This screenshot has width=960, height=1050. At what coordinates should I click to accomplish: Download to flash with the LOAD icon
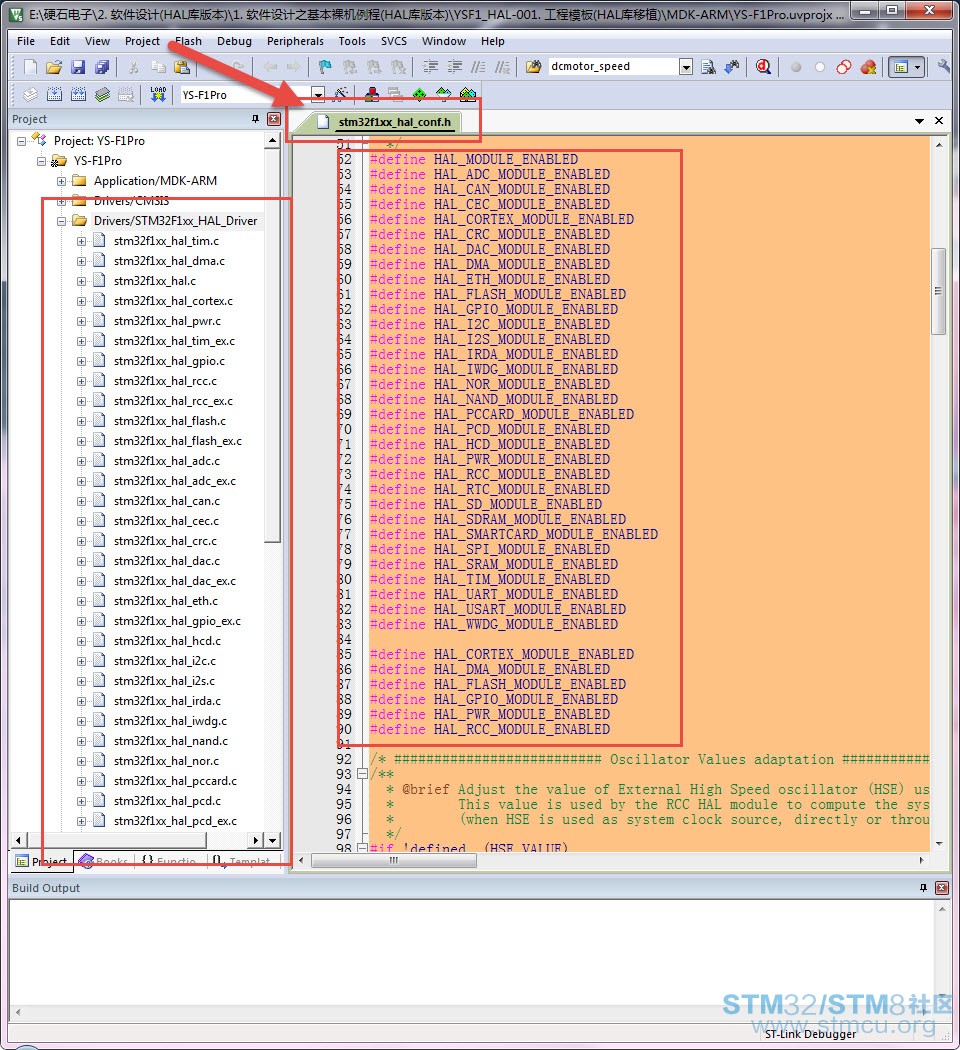coord(158,95)
